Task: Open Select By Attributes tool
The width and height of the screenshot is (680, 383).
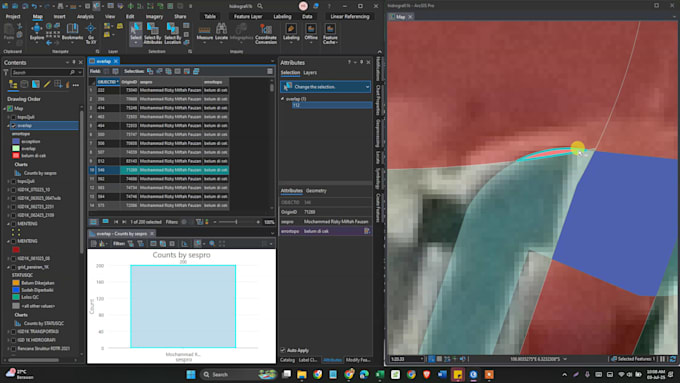Action: pyautogui.click(x=153, y=33)
